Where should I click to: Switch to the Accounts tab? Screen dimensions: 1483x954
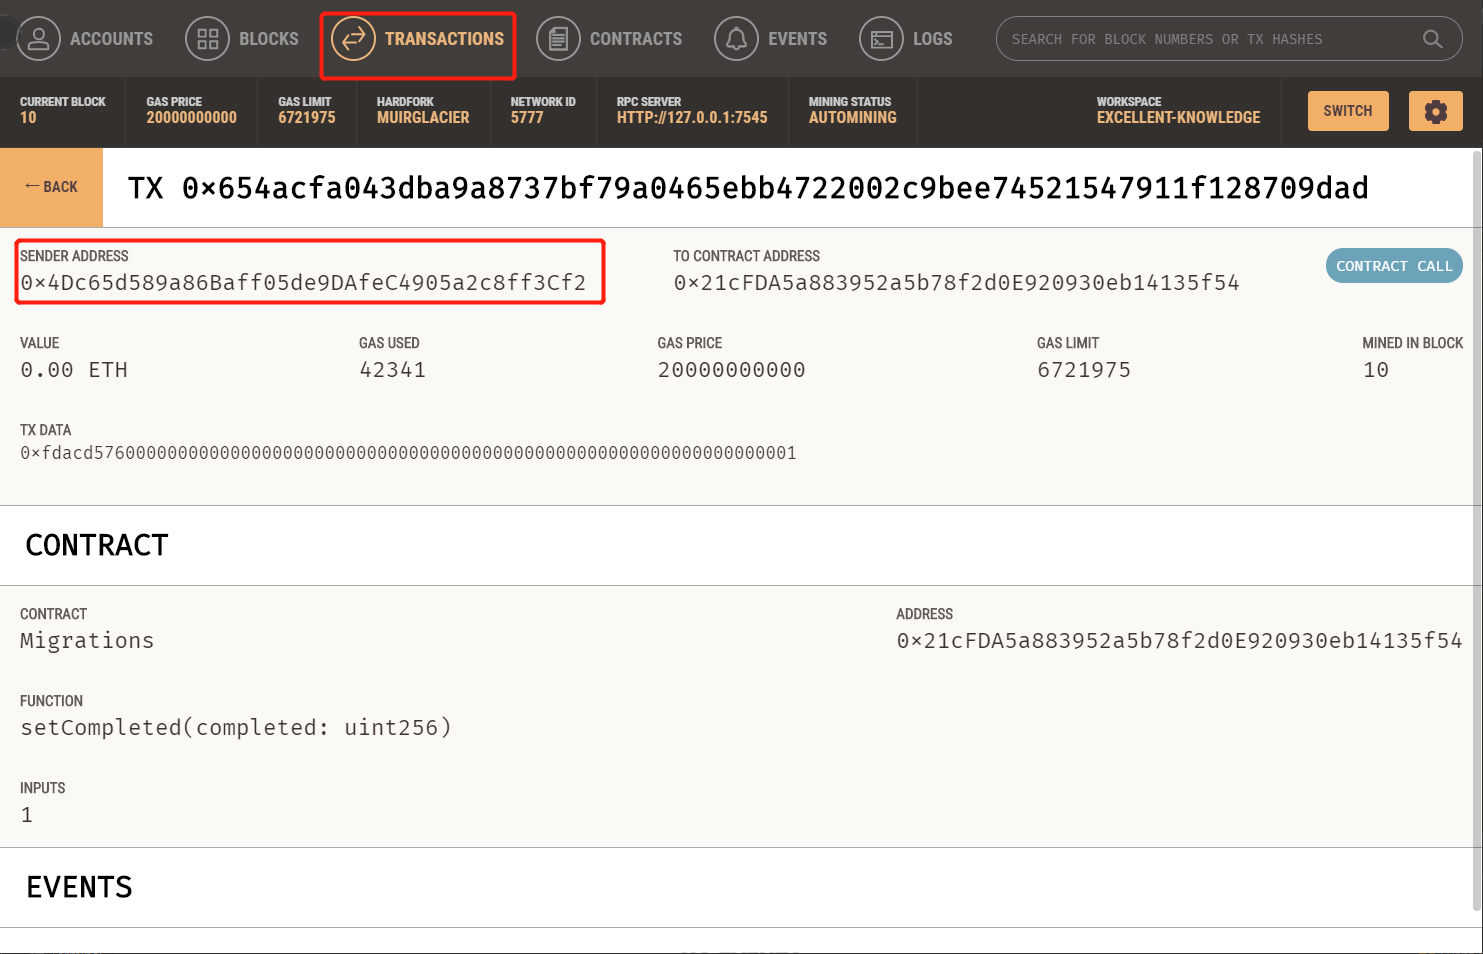pos(111,39)
